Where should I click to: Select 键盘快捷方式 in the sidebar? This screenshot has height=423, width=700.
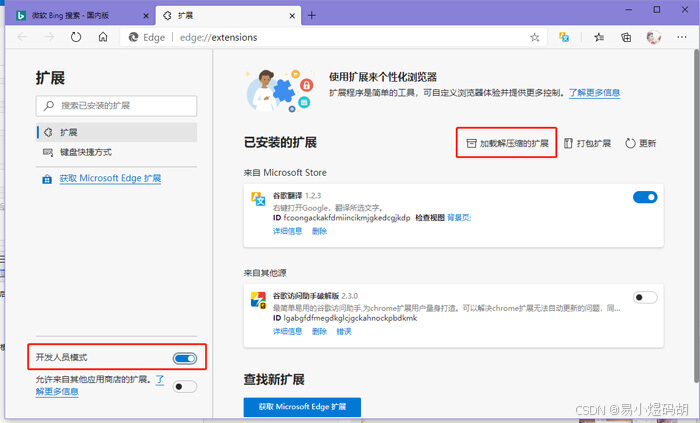(117, 152)
